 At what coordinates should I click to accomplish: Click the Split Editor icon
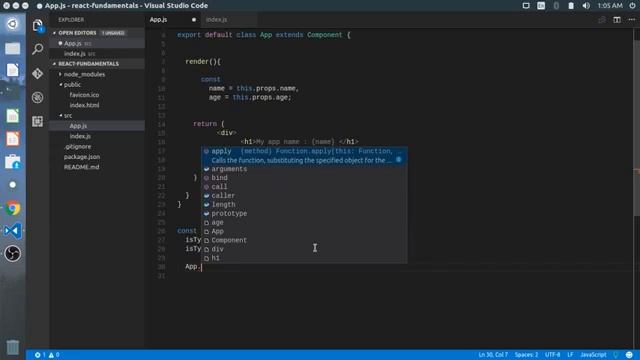(617, 20)
